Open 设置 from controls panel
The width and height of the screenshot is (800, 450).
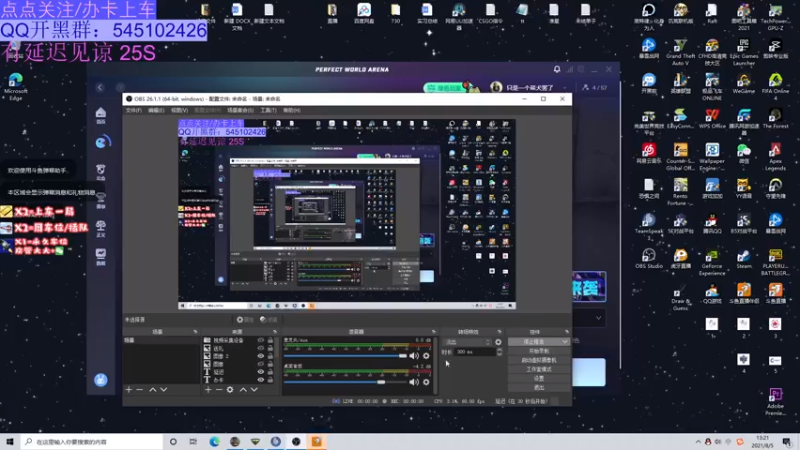[539, 379]
